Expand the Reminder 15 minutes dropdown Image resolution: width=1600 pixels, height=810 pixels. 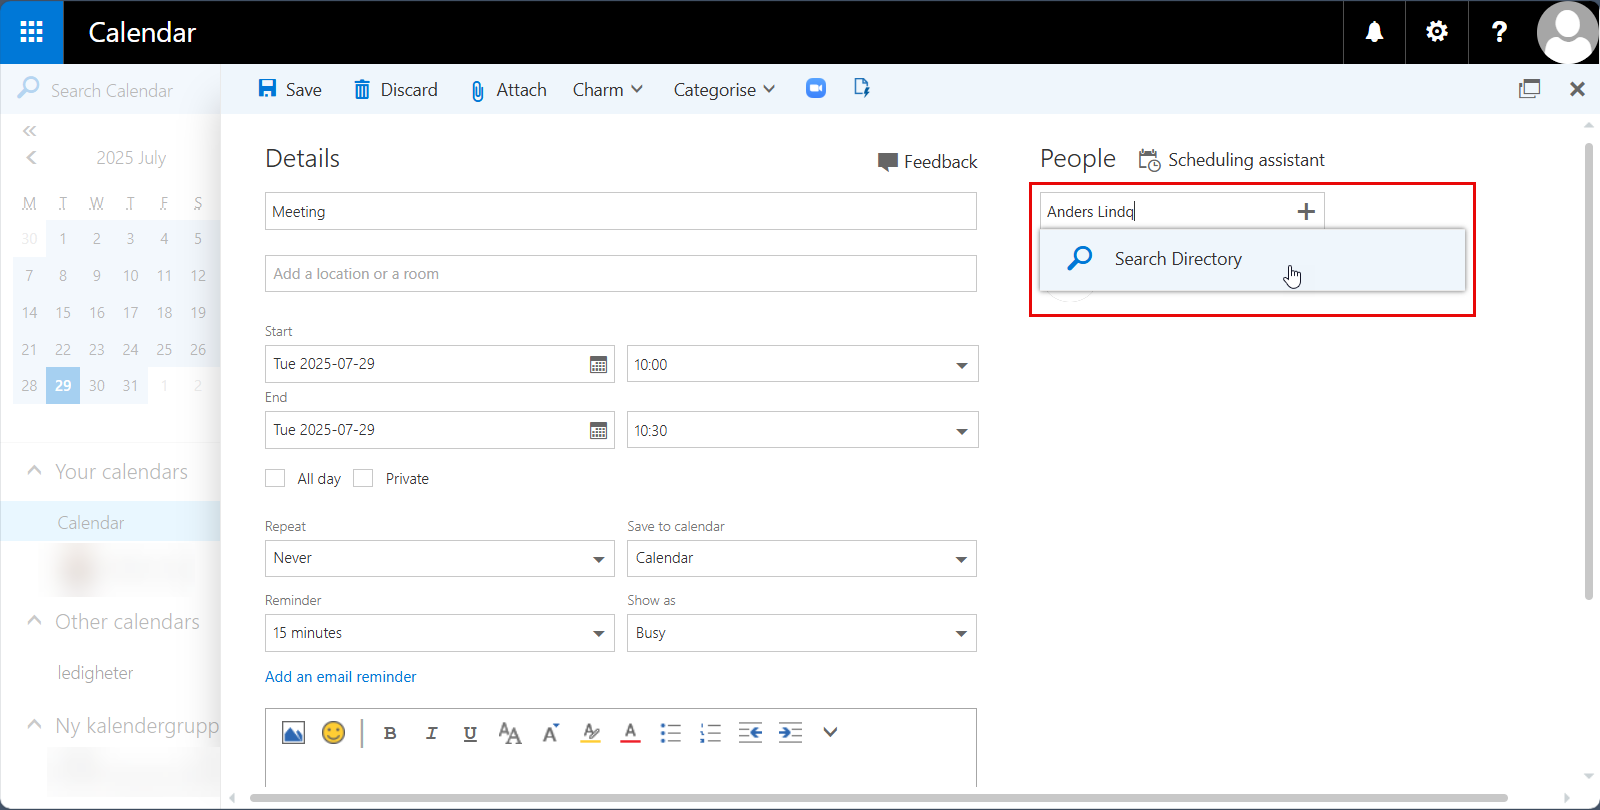(x=439, y=633)
